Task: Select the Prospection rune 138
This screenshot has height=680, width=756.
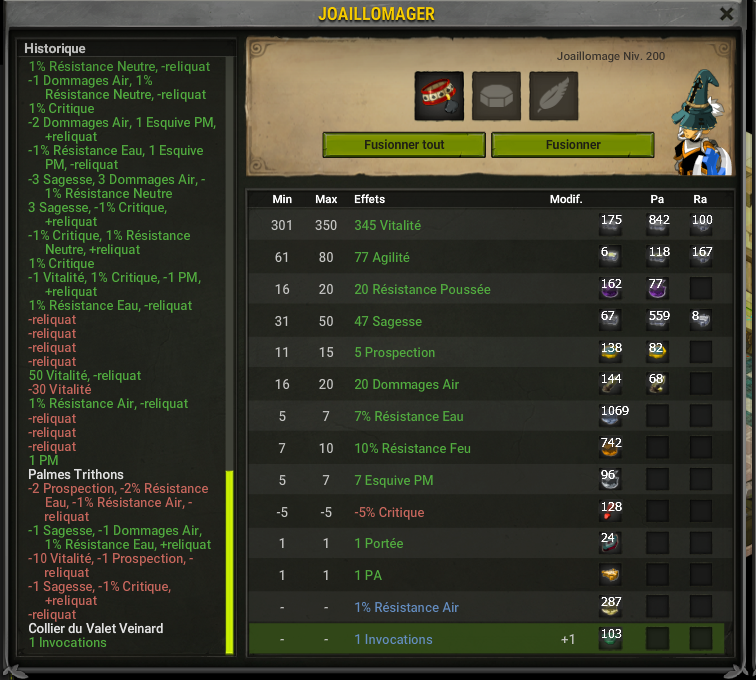Action: (610, 352)
